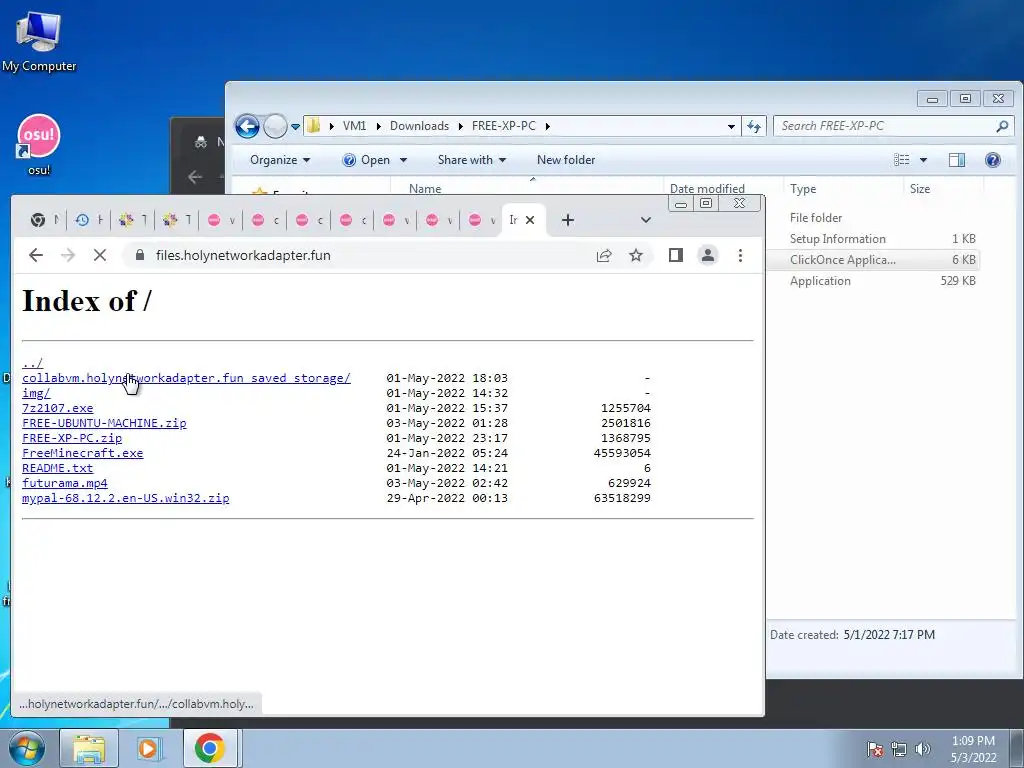The image size is (1024, 768).
Task: Go back in Chrome browser
Action: pos(36,255)
